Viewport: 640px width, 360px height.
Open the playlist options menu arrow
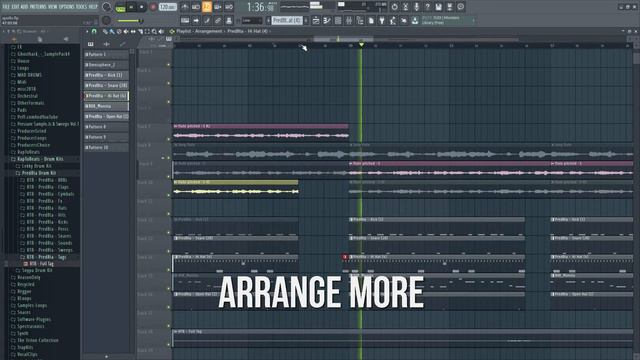click(87, 31)
